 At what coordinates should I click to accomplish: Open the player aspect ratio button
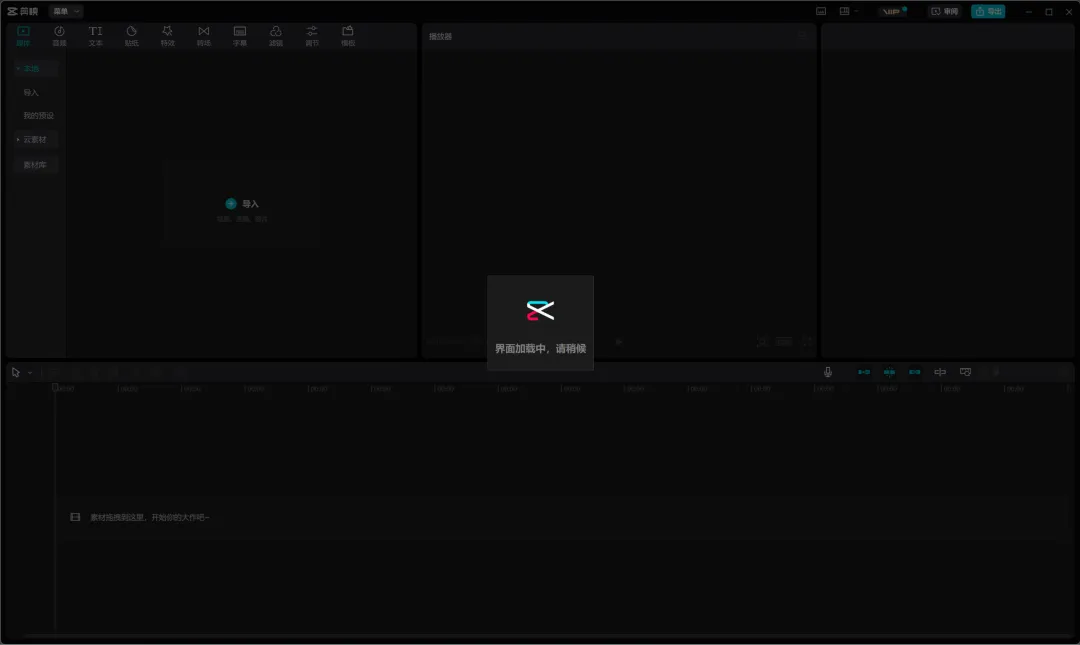(784, 342)
